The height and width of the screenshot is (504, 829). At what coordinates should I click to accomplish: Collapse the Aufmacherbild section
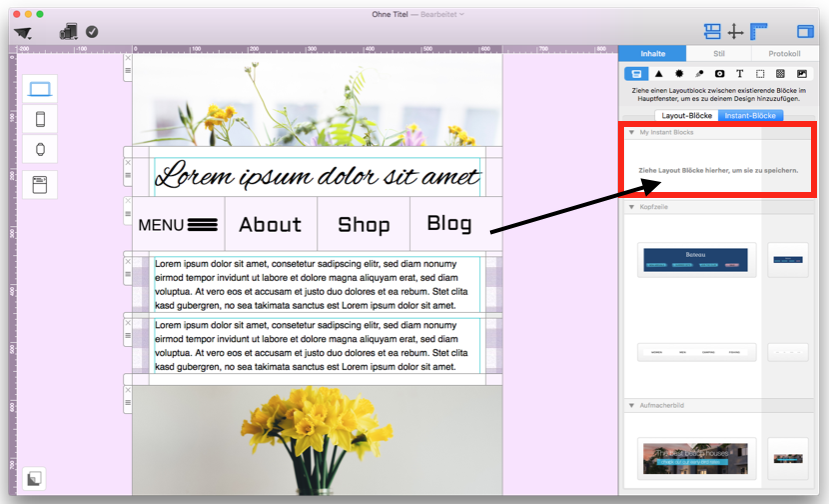(x=631, y=405)
